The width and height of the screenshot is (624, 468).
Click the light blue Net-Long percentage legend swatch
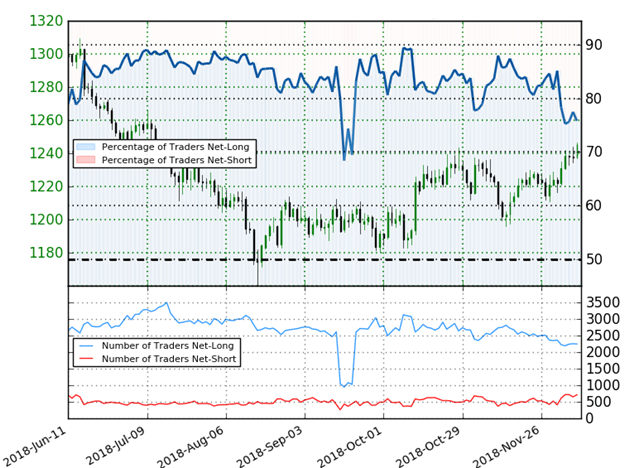pos(86,147)
